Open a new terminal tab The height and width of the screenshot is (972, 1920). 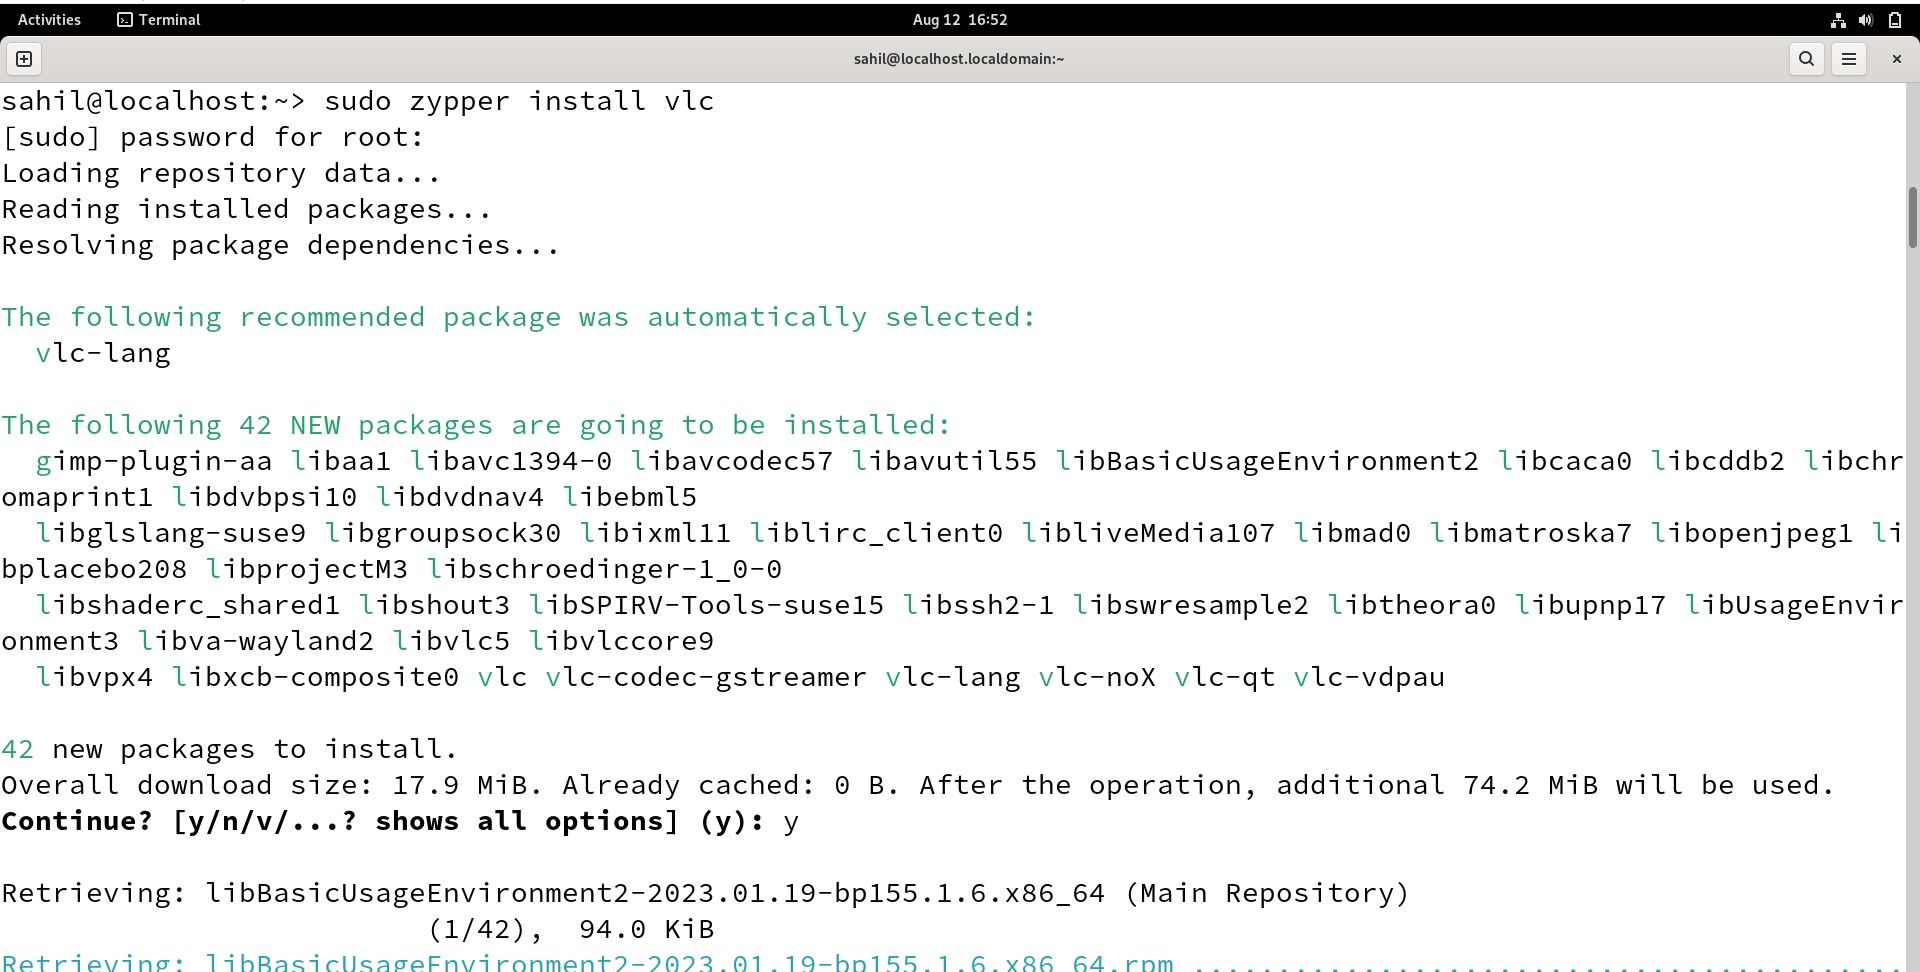pyautogui.click(x=23, y=58)
